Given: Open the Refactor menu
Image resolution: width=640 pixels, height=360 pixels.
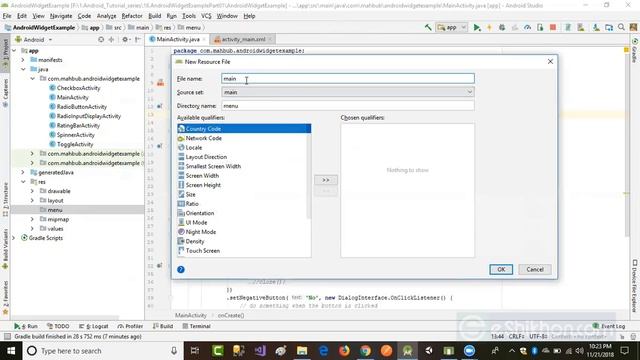Looking at the screenshot, I should tap(132, 16).
